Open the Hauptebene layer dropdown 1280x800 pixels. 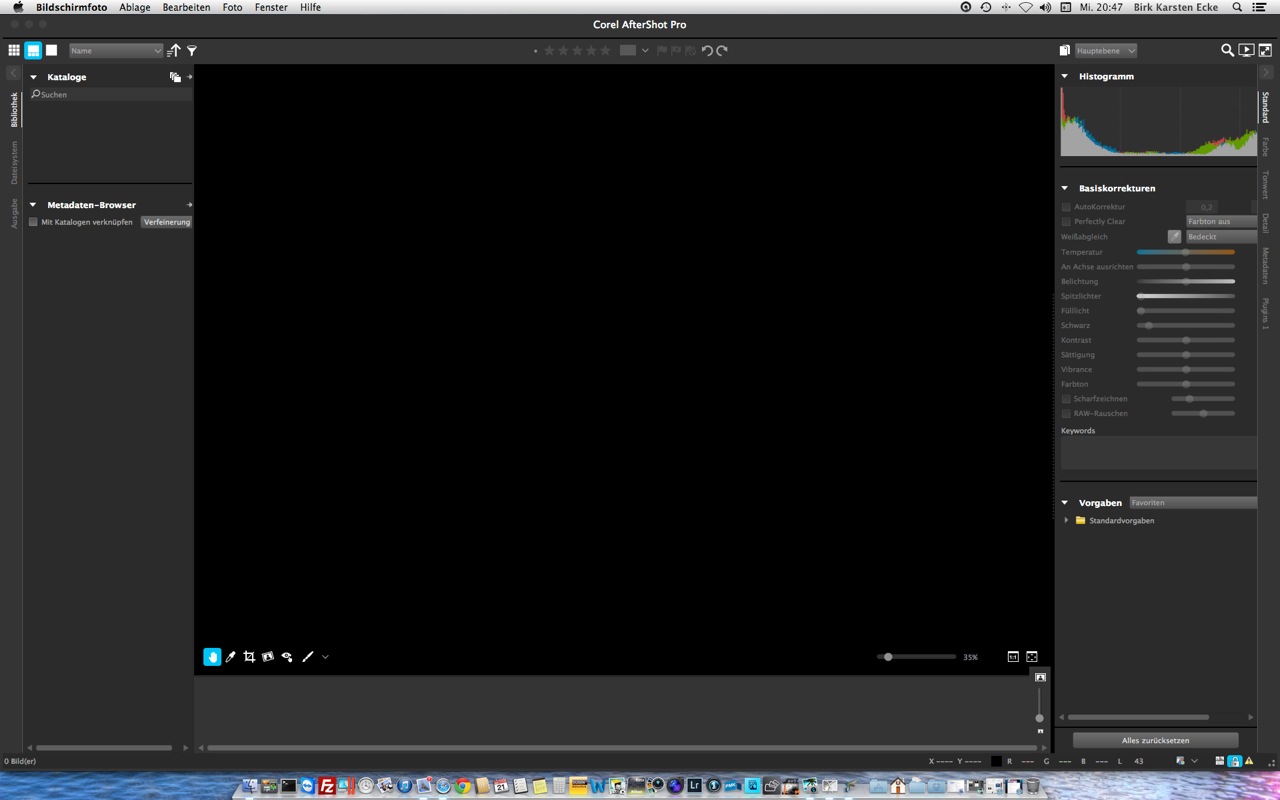(1106, 50)
